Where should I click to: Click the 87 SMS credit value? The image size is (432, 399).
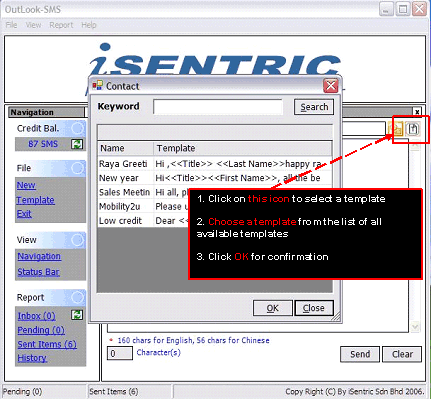tap(43, 144)
